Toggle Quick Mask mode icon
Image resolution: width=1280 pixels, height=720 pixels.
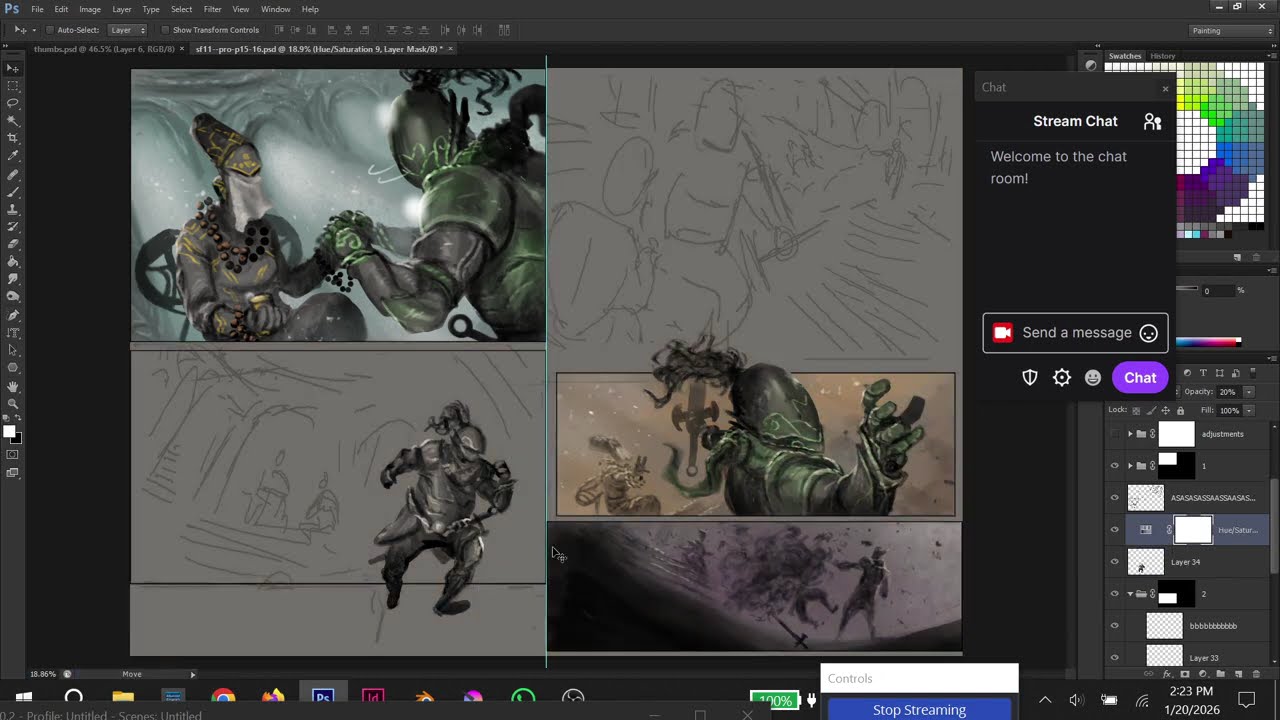pos(13,455)
